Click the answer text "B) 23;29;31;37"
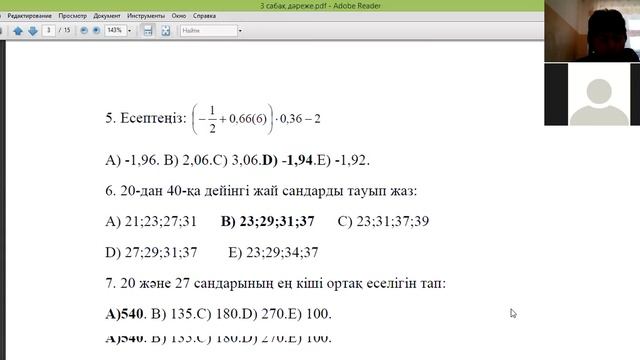Viewport: 640px width, 360px height. (267, 221)
